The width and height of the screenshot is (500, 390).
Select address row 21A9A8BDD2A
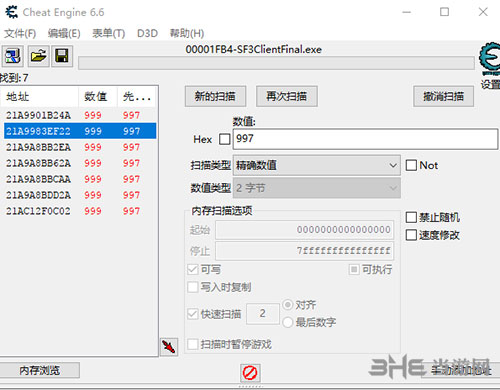tap(80, 195)
